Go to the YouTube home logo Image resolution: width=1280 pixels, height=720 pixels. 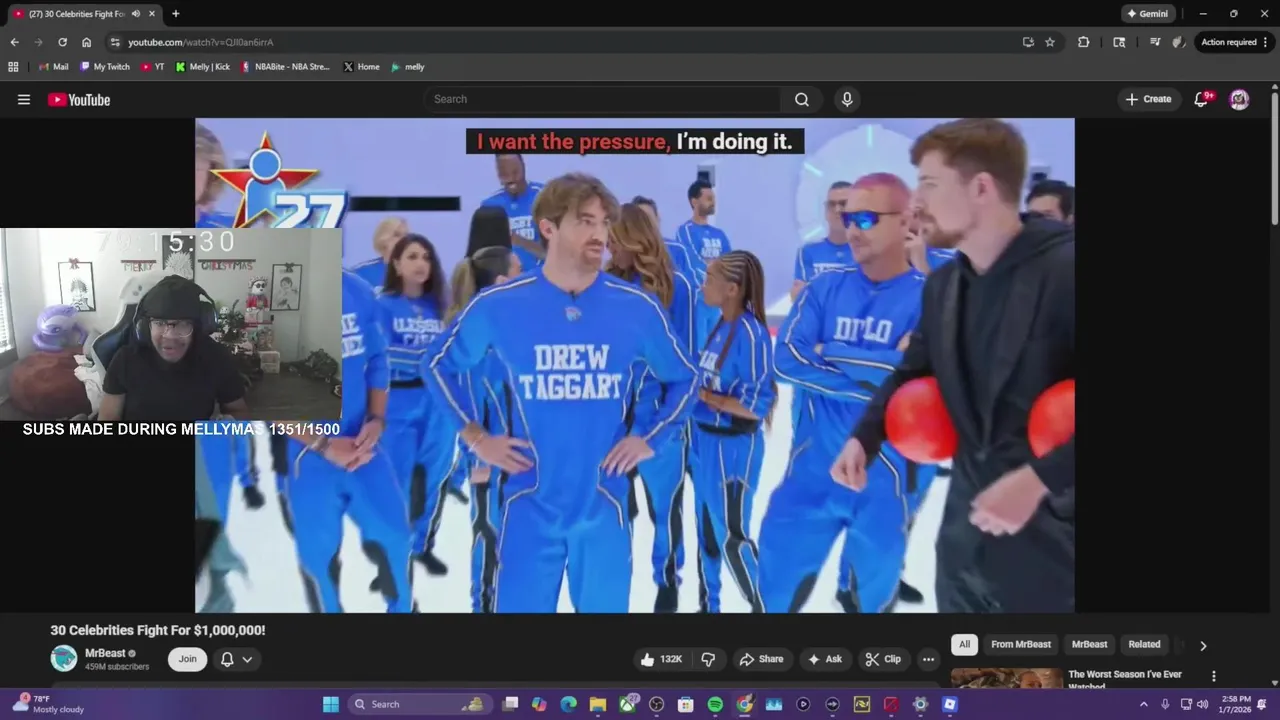tap(79, 99)
